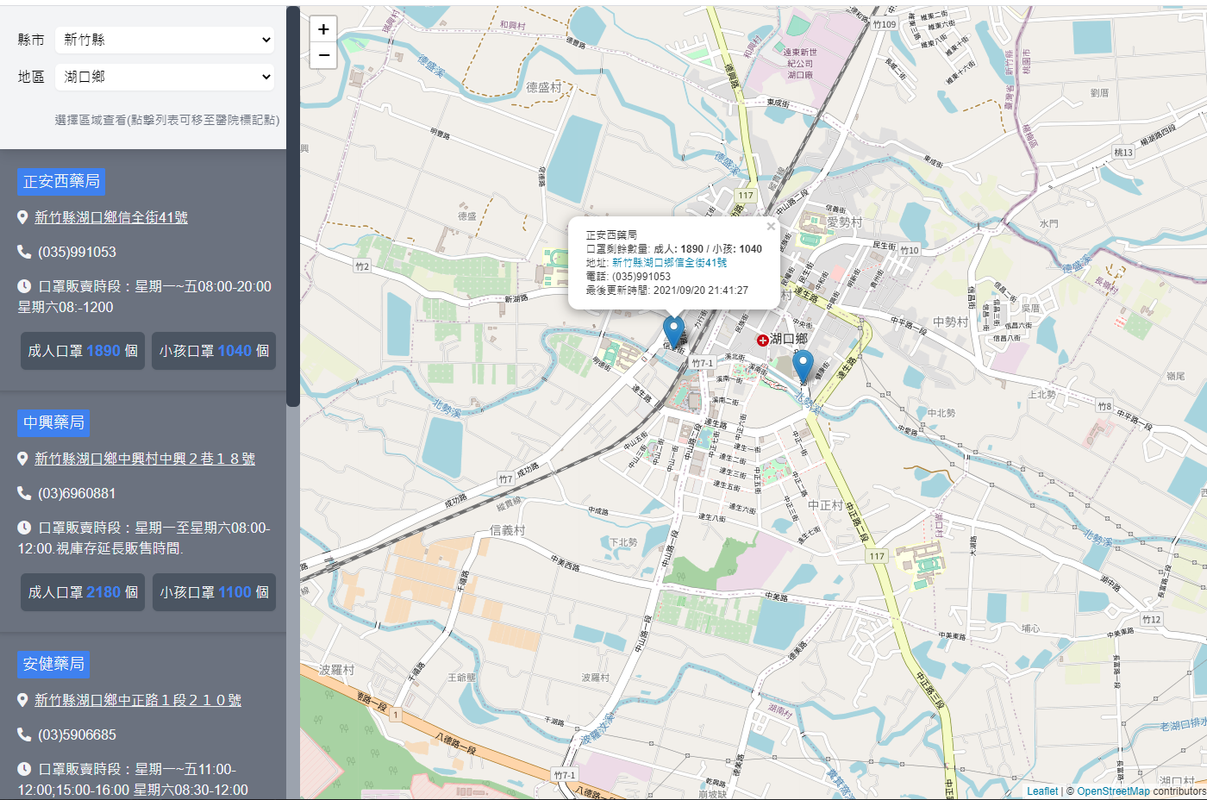The width and height of the screenshot is (1207, 800).
Task: Click the red hospital cross icon on map
Action: point(763,340)
